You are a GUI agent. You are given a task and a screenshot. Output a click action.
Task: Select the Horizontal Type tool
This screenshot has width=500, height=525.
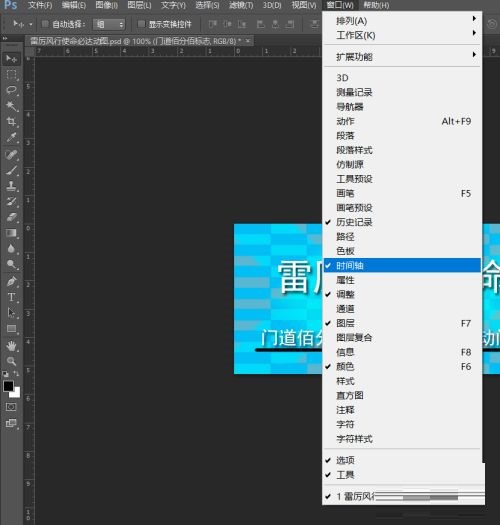[x=11, y=297]
